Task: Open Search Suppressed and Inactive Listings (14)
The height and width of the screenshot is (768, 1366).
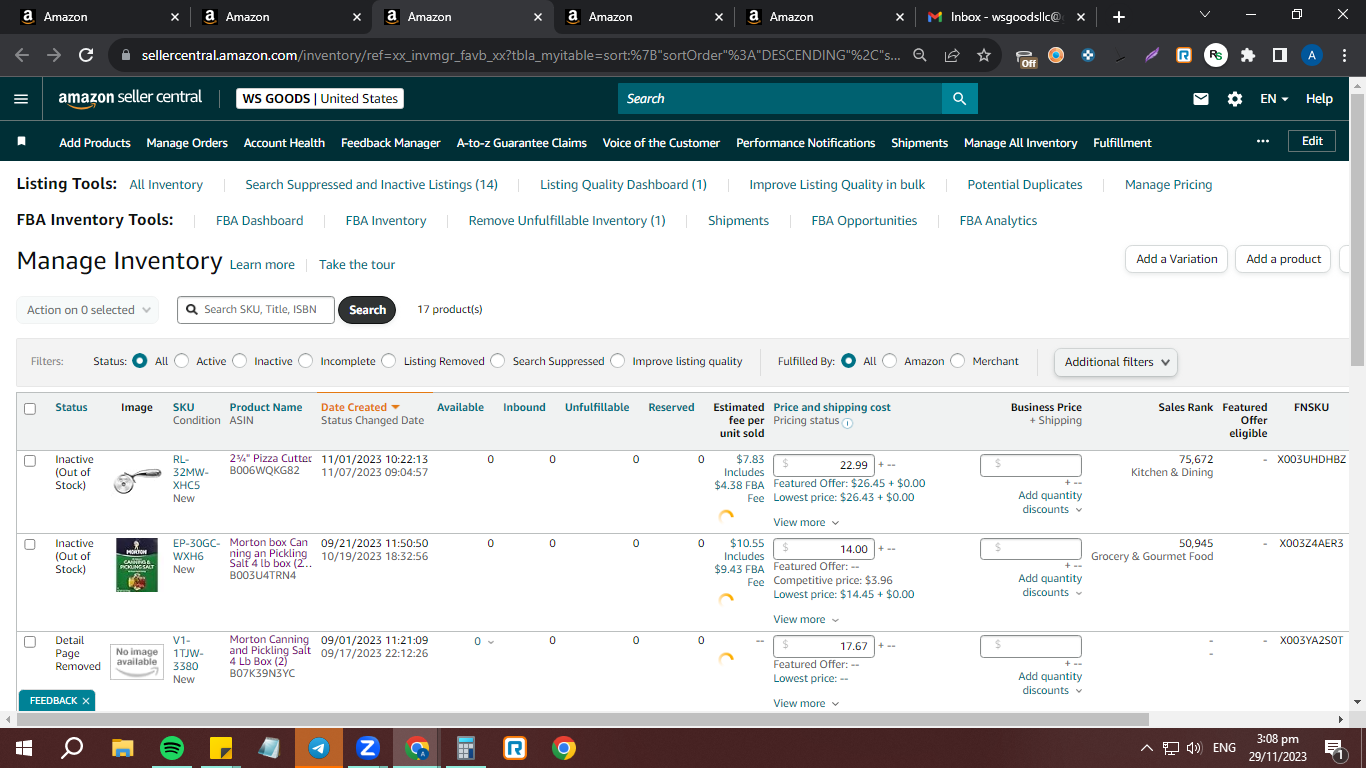Action: [x=371, y=185]
